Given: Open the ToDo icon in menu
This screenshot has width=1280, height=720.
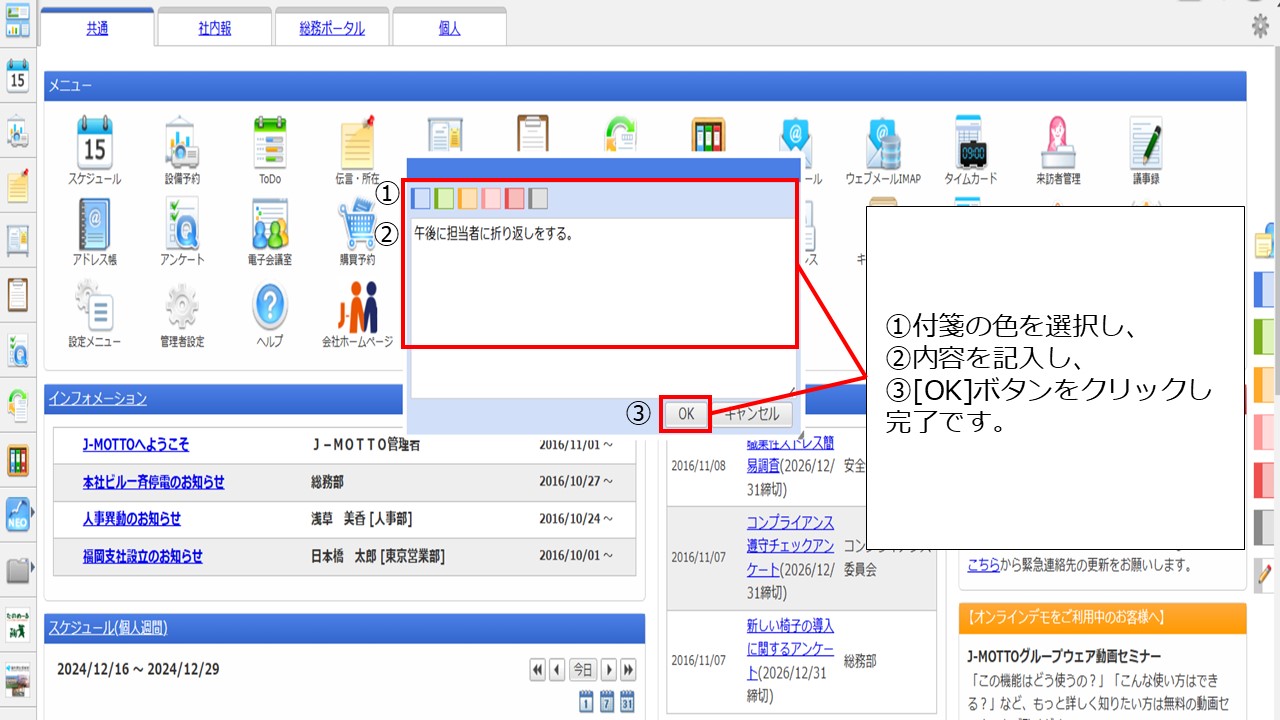Looking at the screenshot, I should coord(270,143).
